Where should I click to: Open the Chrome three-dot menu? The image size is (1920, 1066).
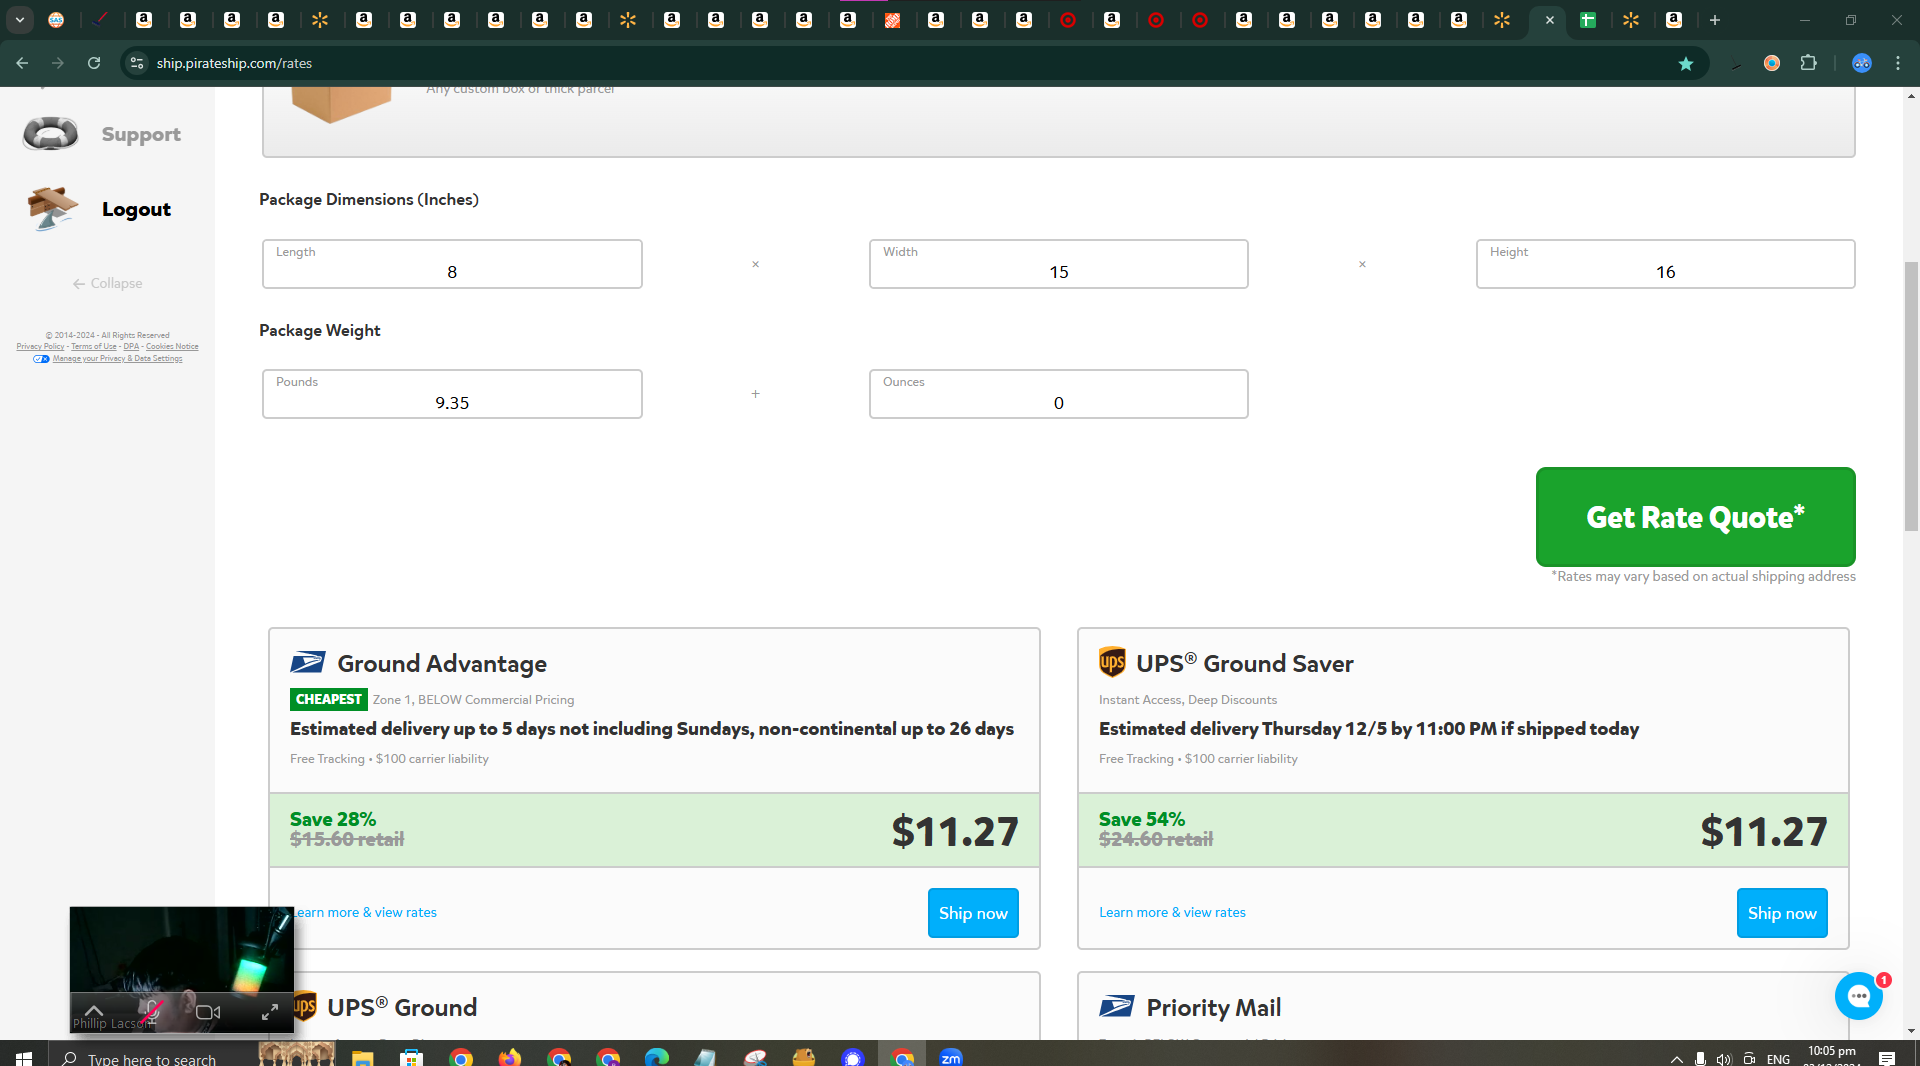pos(1898,63)
